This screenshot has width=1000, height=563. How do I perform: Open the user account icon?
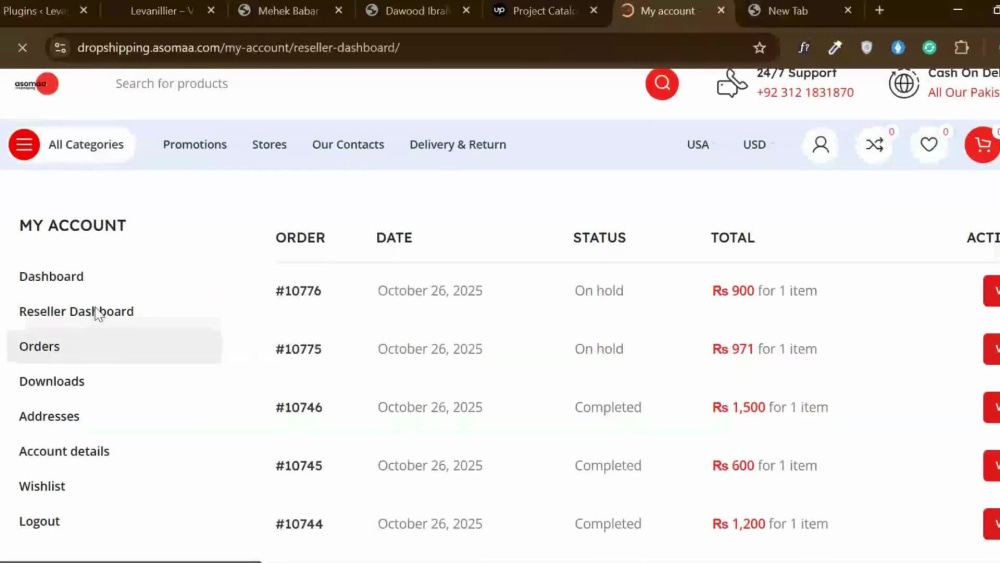(821, 145)
